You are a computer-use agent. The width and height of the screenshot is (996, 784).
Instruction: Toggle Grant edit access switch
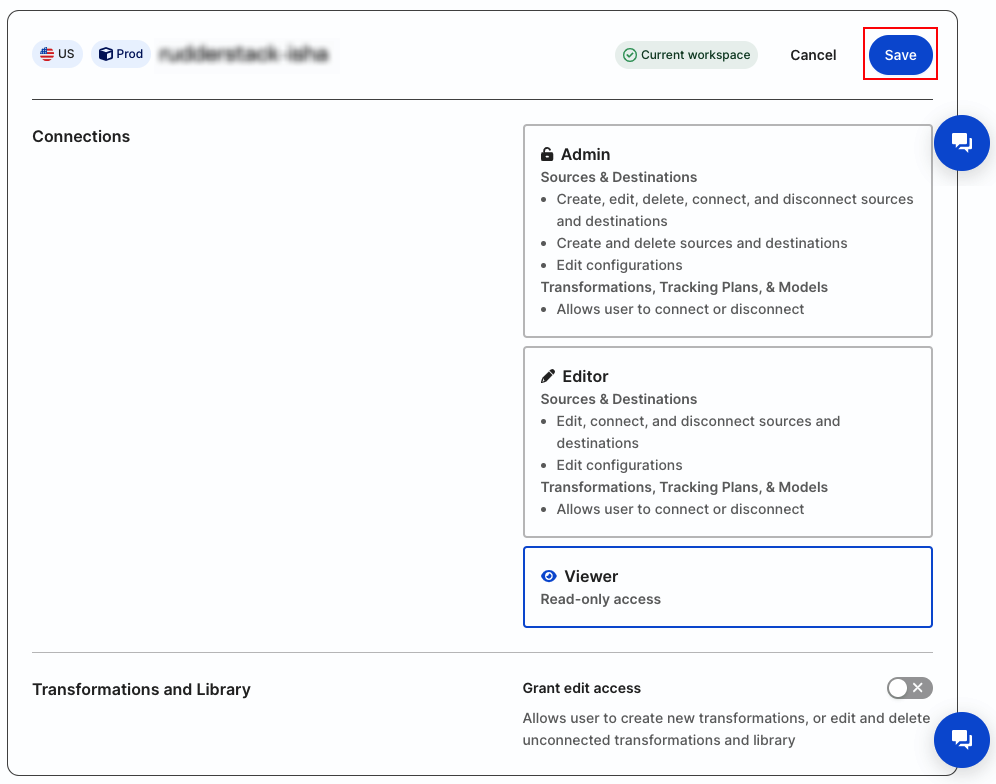[910, 687]
